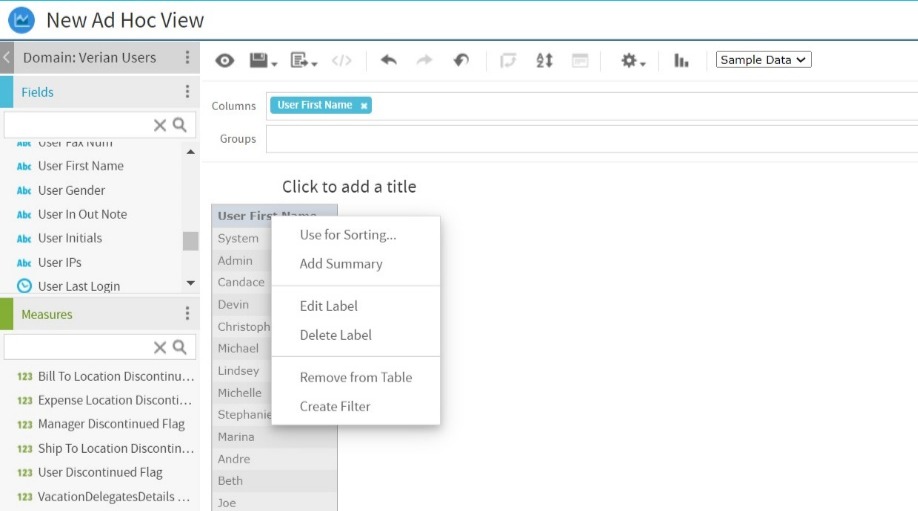Click the Undo All icon

461,60
